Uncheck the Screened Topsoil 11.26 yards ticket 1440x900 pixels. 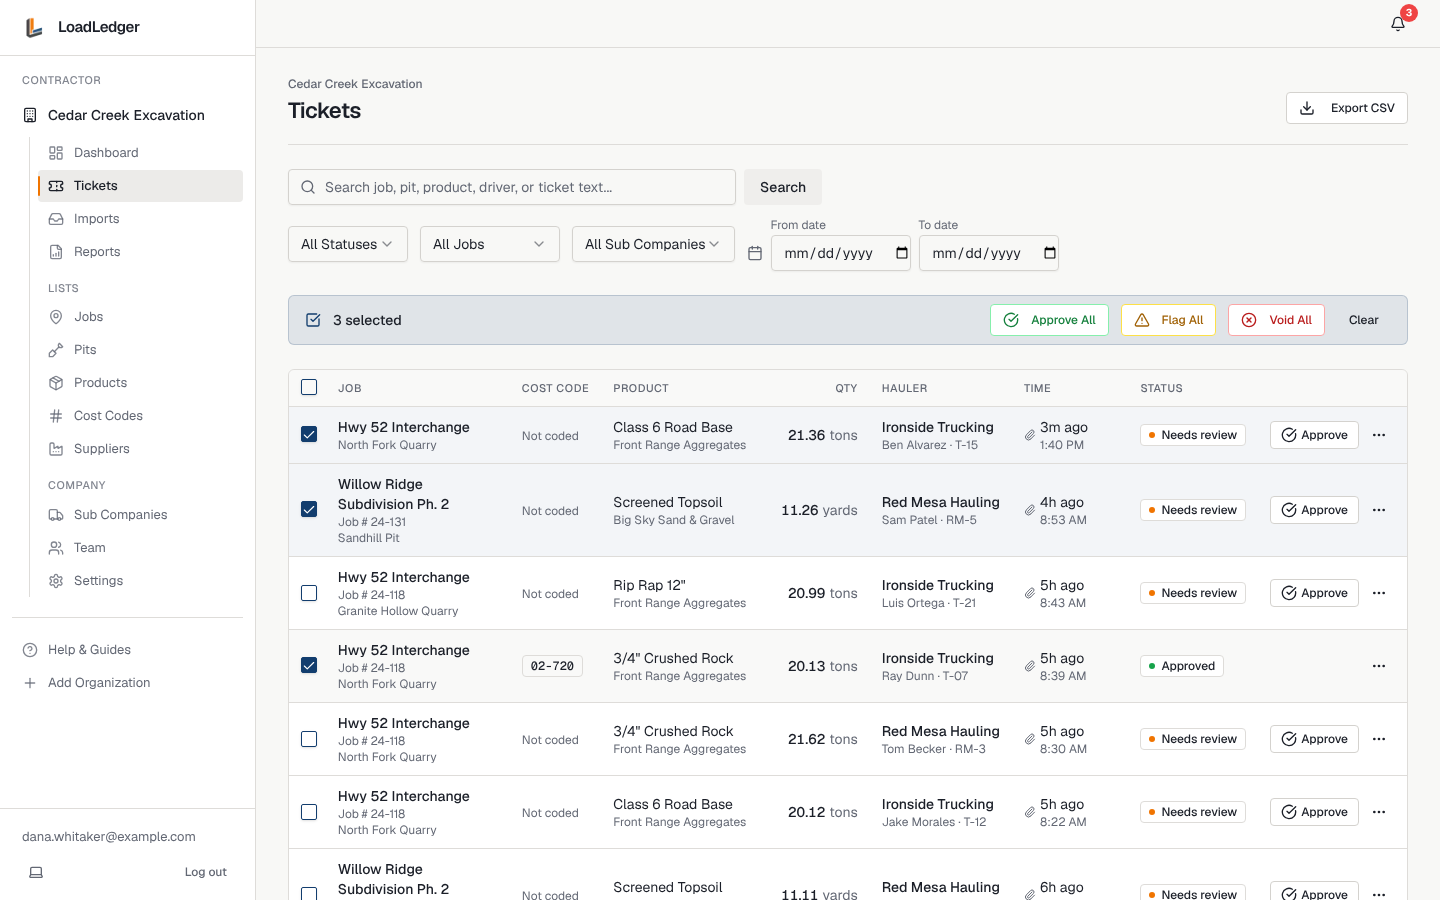pyautogui.click(x=309, y=510)
